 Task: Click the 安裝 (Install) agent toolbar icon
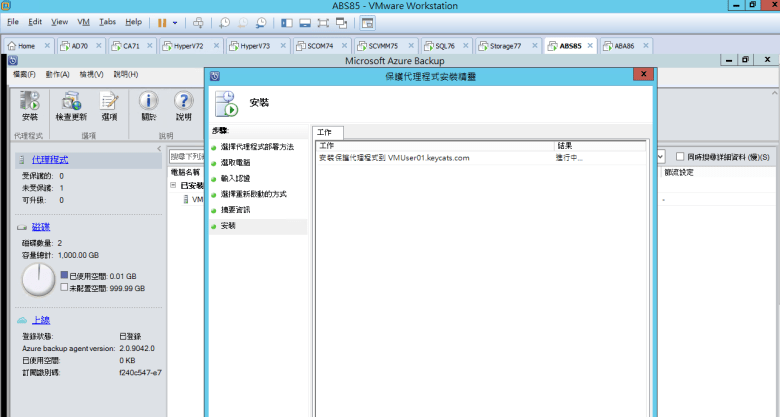tap(29, 104)
